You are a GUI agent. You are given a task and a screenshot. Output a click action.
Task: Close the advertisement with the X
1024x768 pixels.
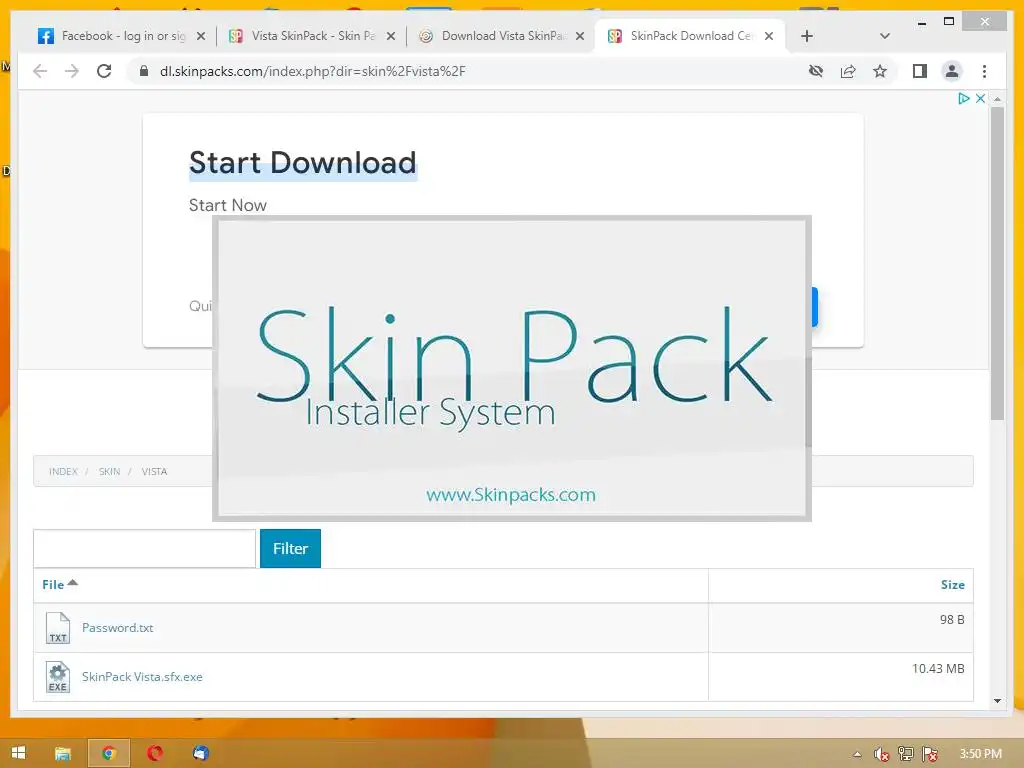pyautogui.click(x=980, y=99)
